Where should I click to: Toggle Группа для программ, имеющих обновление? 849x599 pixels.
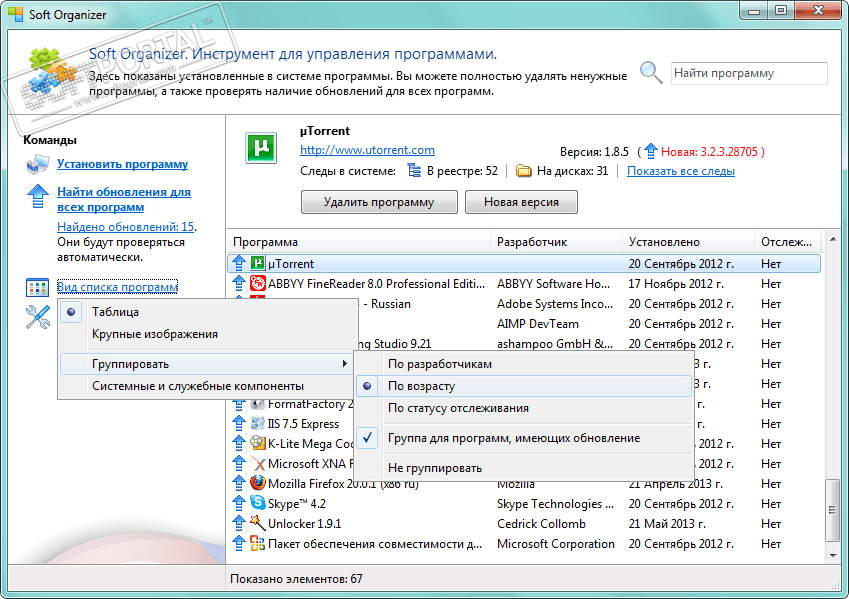(x=524, y=438)
